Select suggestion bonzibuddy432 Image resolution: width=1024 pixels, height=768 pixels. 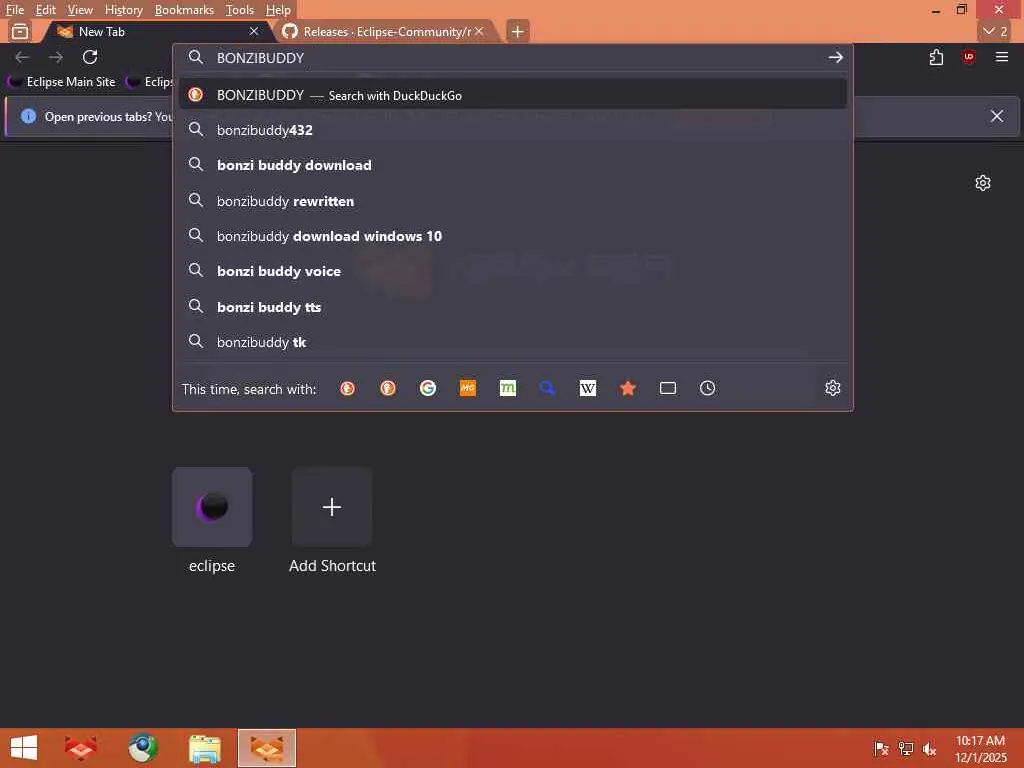tap(513, 130)
